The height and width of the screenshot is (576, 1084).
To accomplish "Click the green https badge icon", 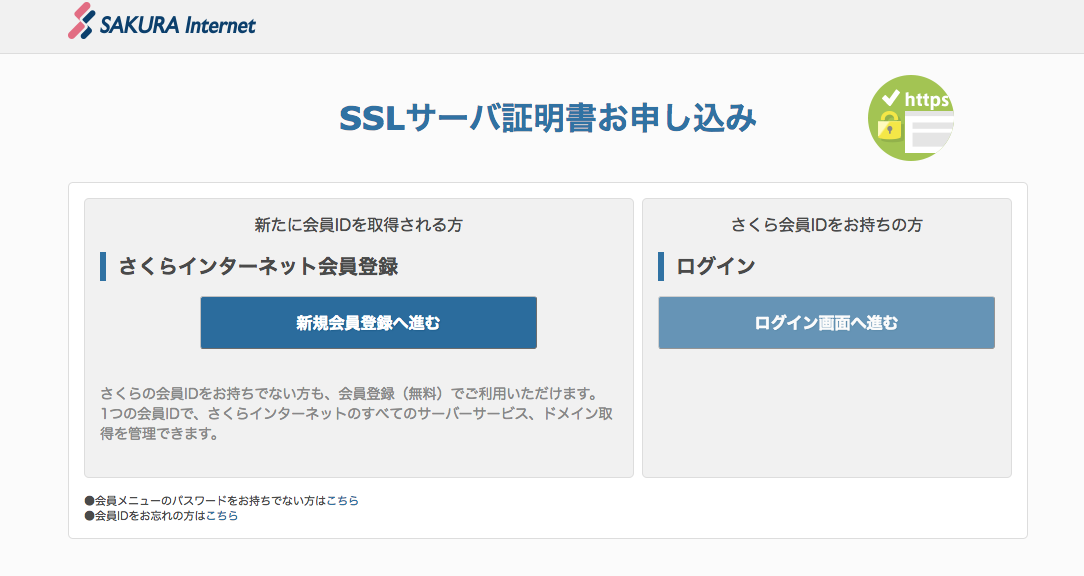I will coord(910,118).
